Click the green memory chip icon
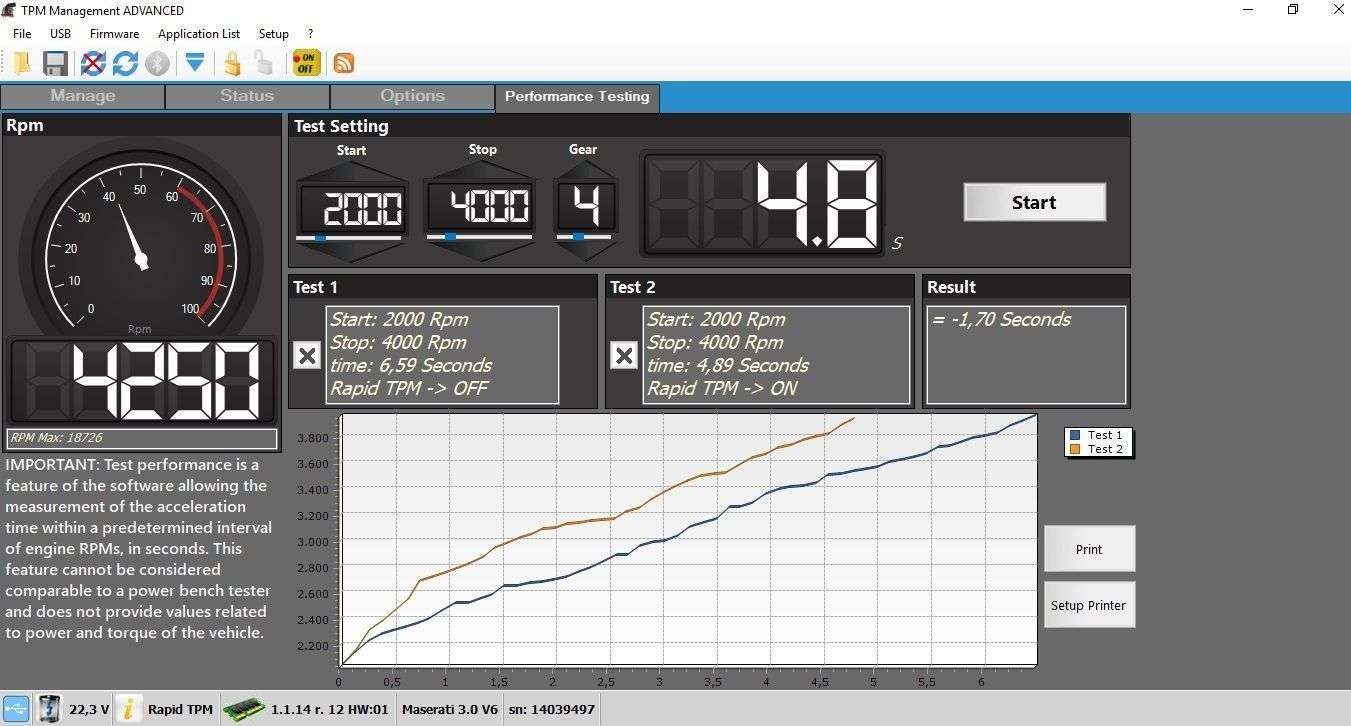The image size is (1351, 726). click(243, 709)
